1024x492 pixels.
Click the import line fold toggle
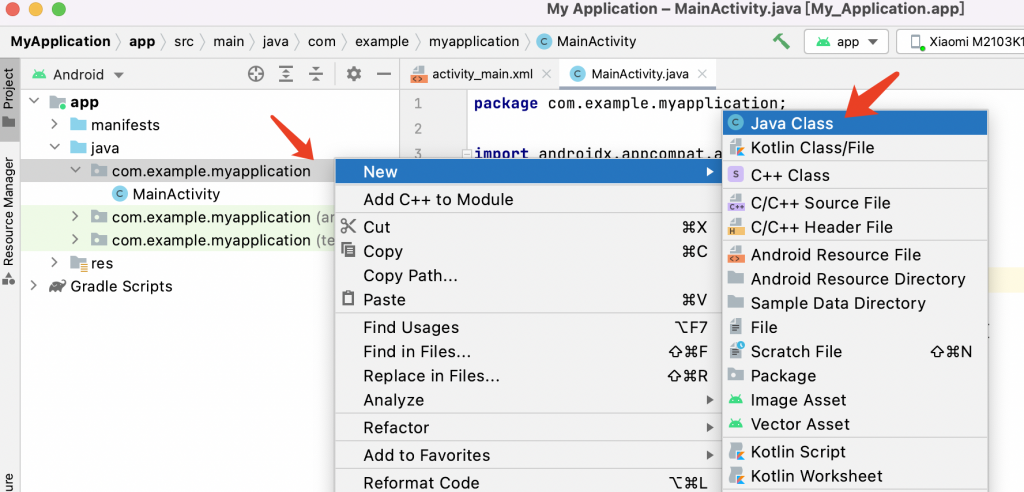466,154
